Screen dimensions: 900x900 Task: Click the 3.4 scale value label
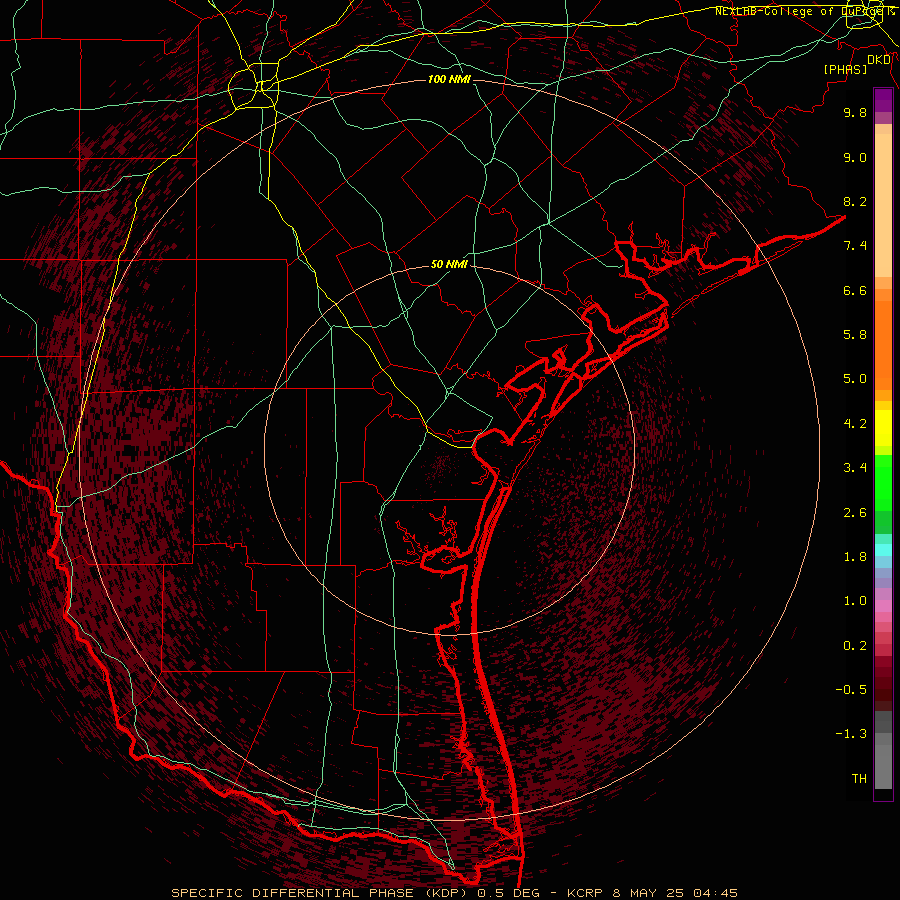click(855, 468)
